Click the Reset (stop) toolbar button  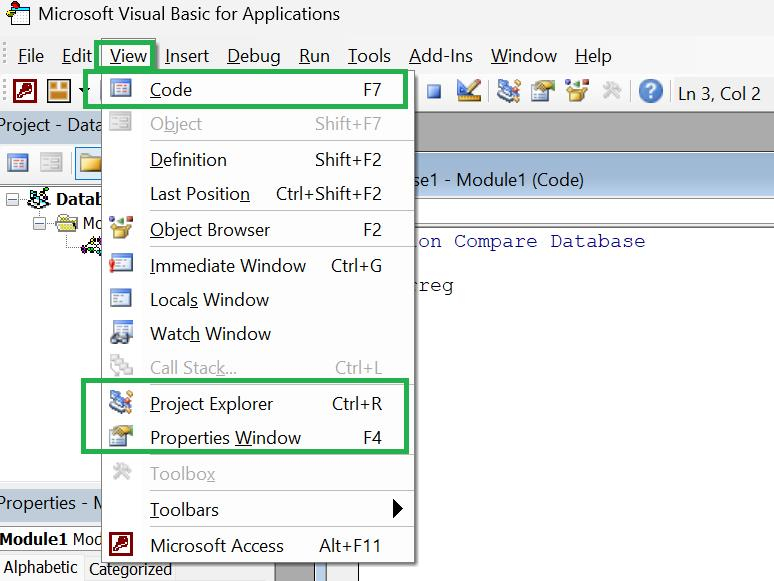pyautogui.click(x=434, y=92)
